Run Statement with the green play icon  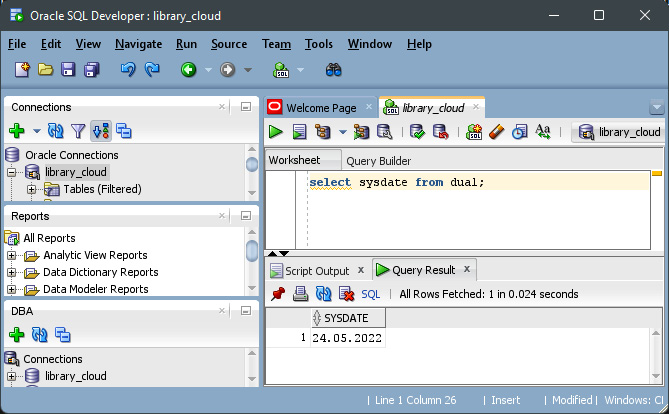[276, 132]
